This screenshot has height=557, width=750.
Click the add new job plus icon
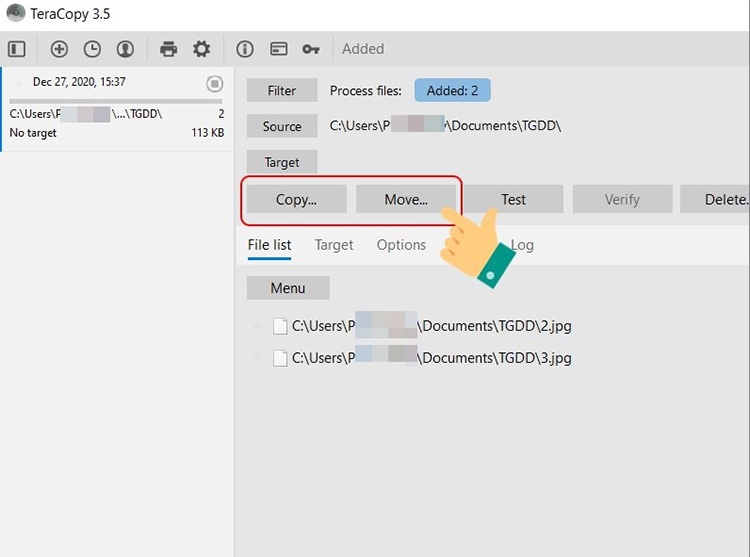point(59,49)
